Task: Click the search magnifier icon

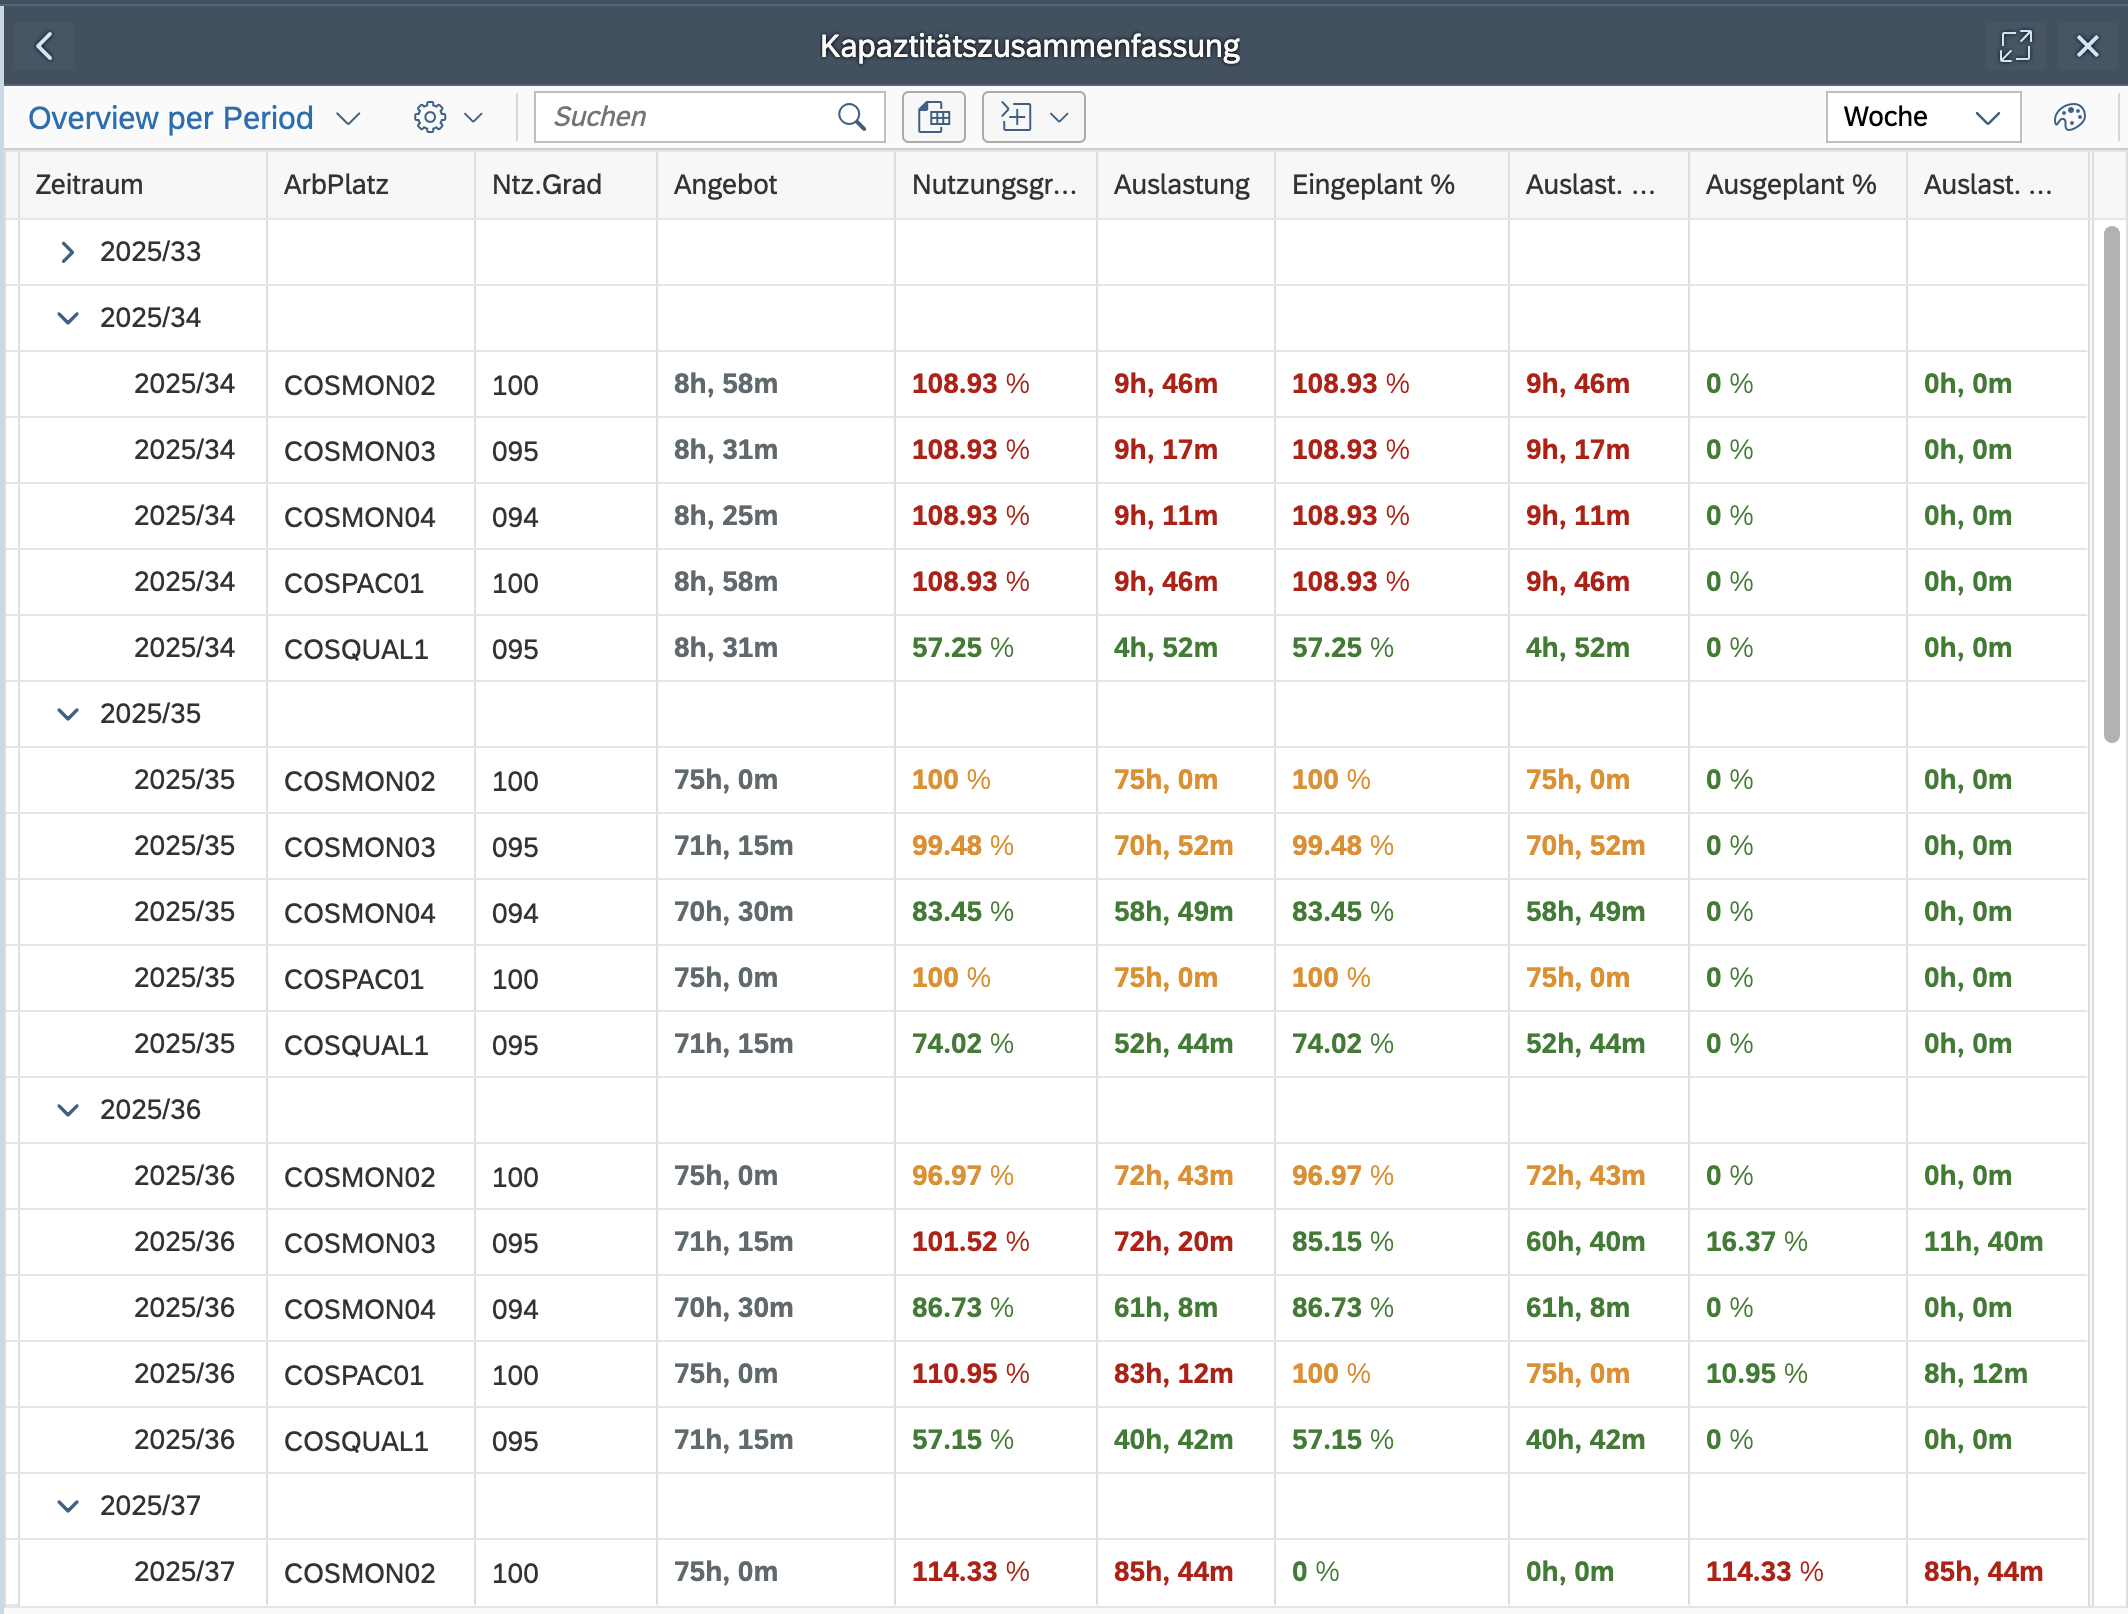Action: coord(851,117)
